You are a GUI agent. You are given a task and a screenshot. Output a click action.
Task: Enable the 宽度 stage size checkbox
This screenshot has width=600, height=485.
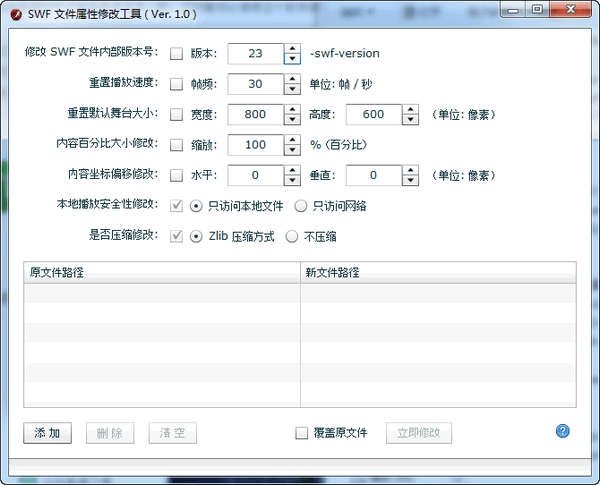click(177, 115)
